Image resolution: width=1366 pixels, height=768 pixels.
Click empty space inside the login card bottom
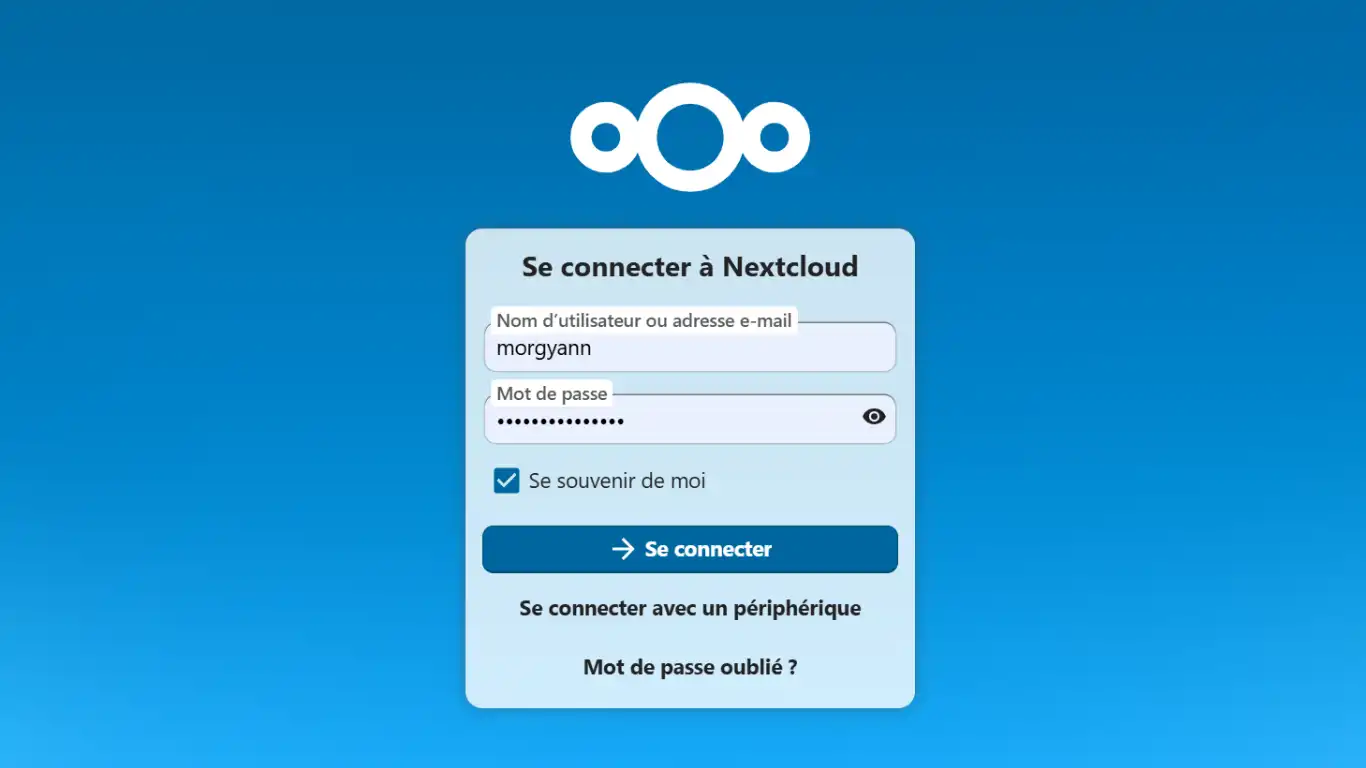coord(690,695)
